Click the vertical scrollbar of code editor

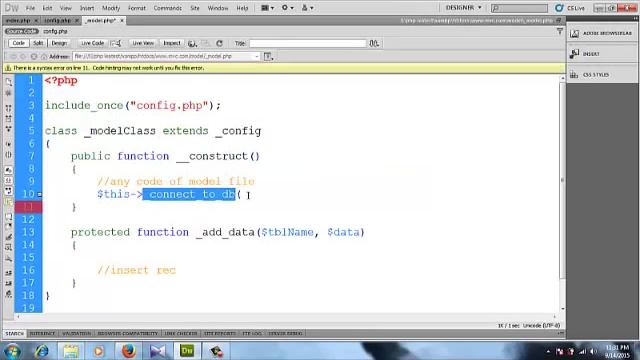562,180
